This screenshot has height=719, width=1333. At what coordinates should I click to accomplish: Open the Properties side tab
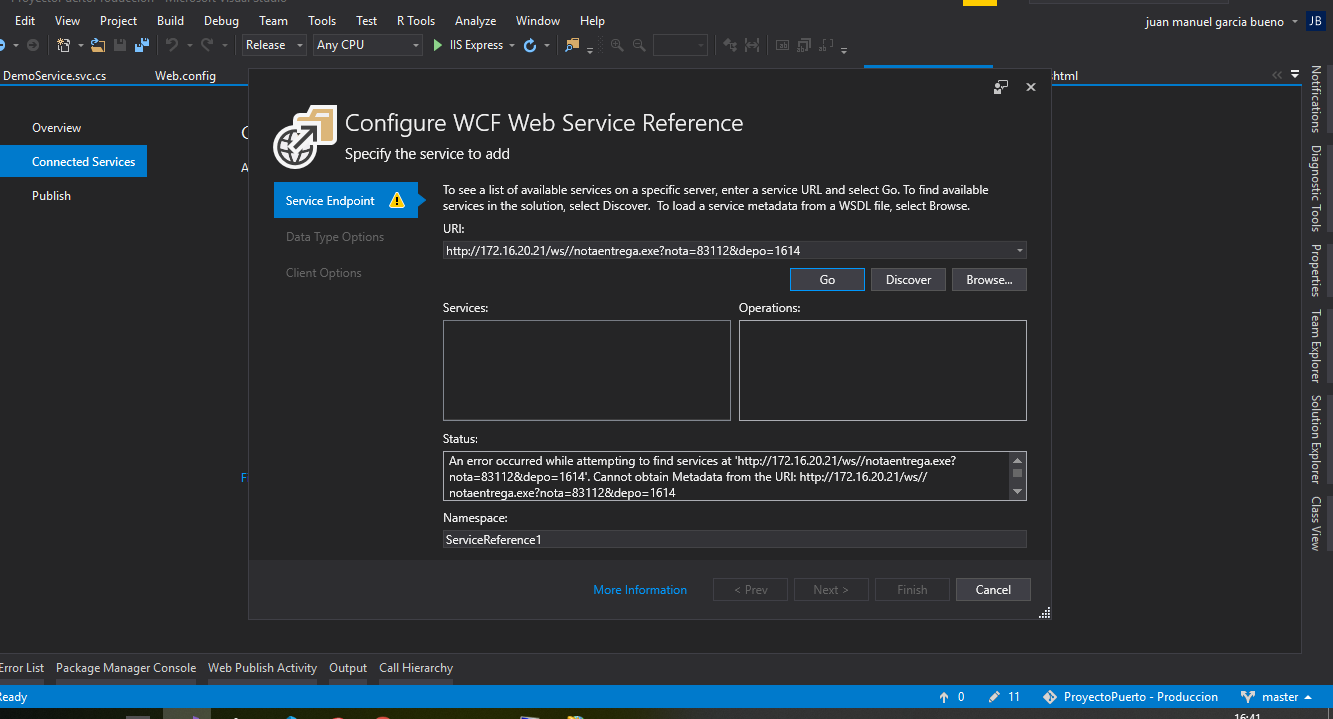[x=1317, y=270]
